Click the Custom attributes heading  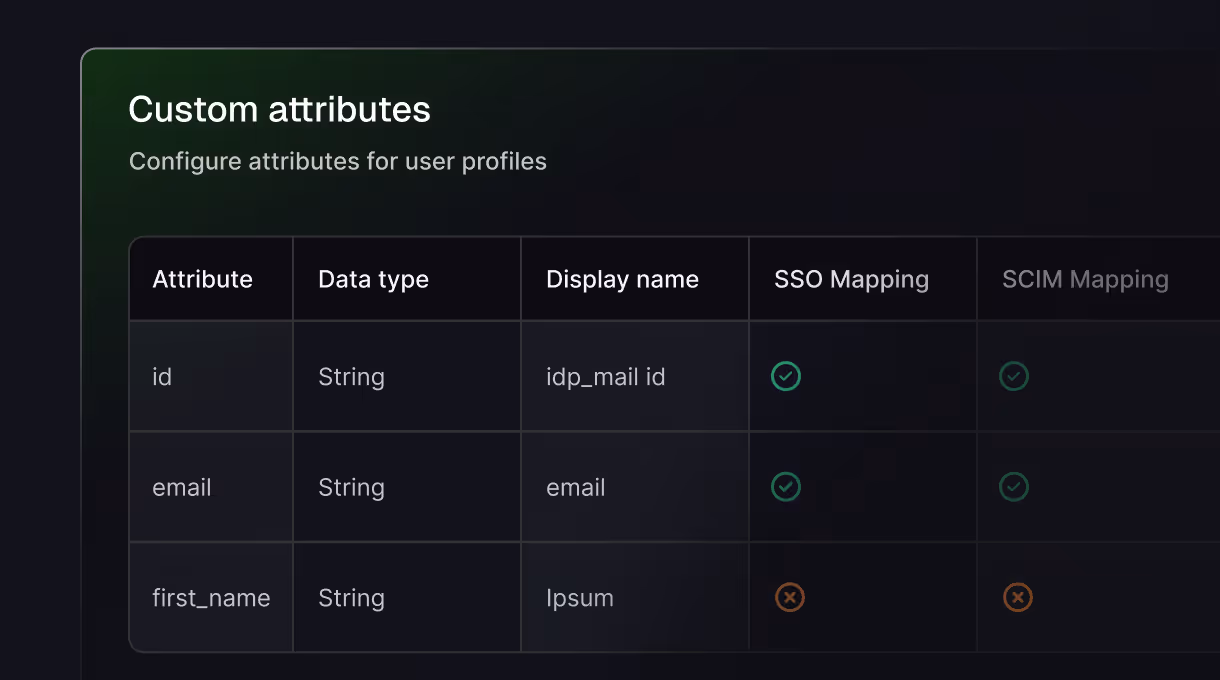point(280,109)
